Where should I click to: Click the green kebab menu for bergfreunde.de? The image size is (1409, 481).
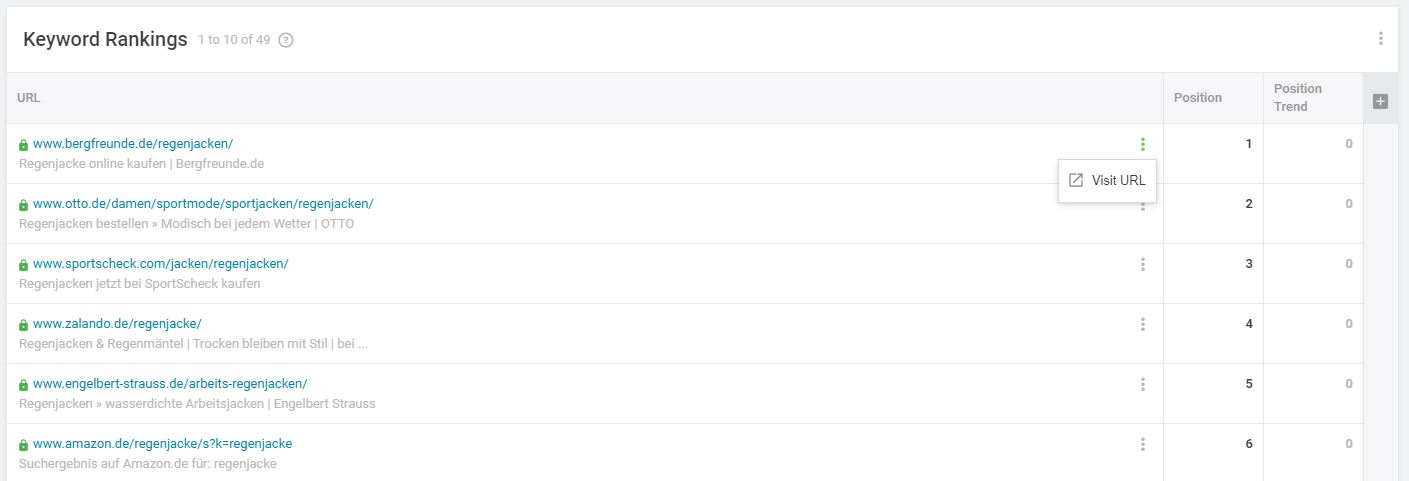point(1142,144)
